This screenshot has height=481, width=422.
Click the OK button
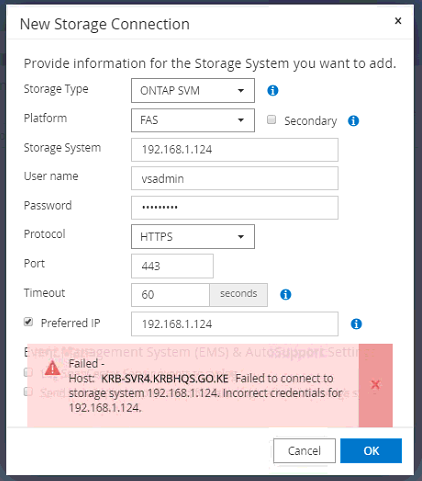[371, 451]
